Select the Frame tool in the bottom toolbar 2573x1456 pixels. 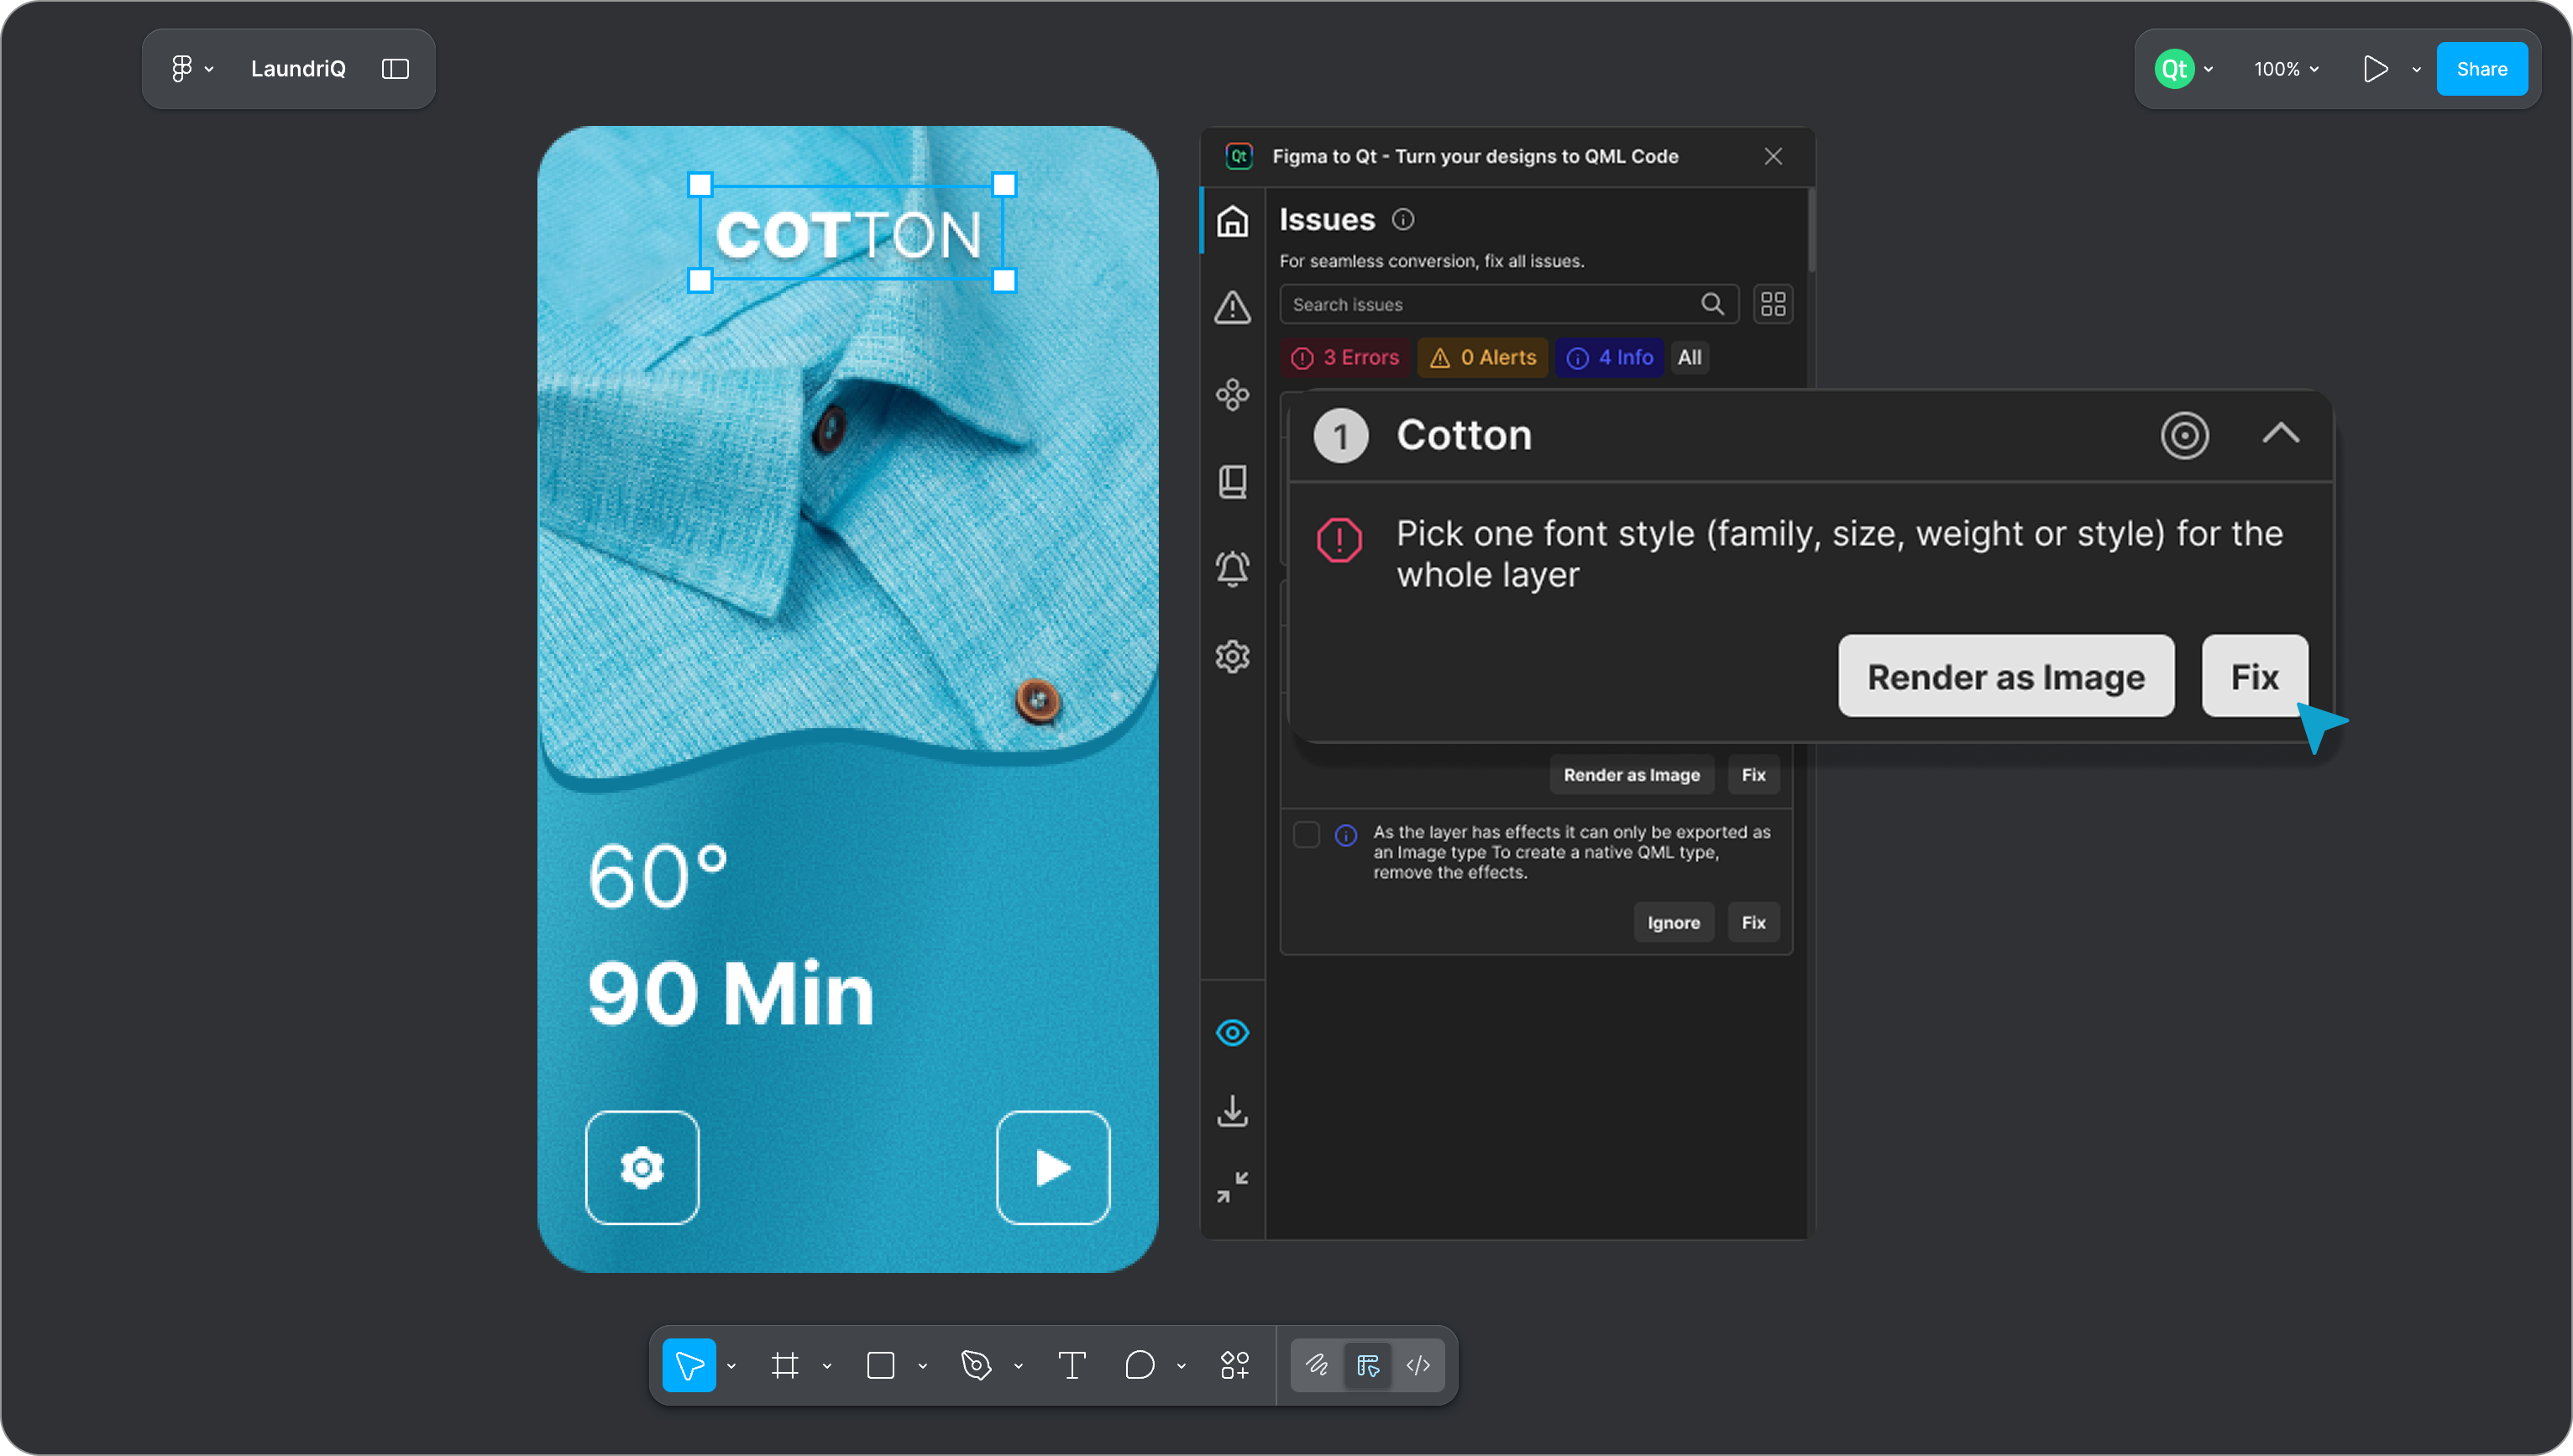(x=787, y=1364)
